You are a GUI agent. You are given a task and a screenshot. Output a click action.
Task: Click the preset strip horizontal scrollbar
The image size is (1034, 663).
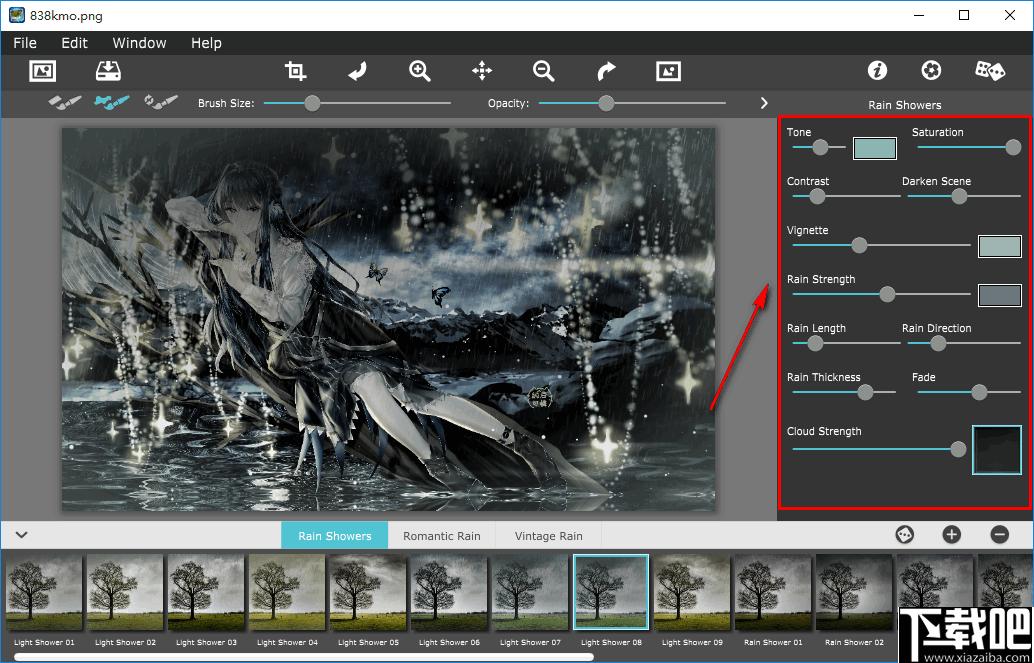(x=303, y=657)
